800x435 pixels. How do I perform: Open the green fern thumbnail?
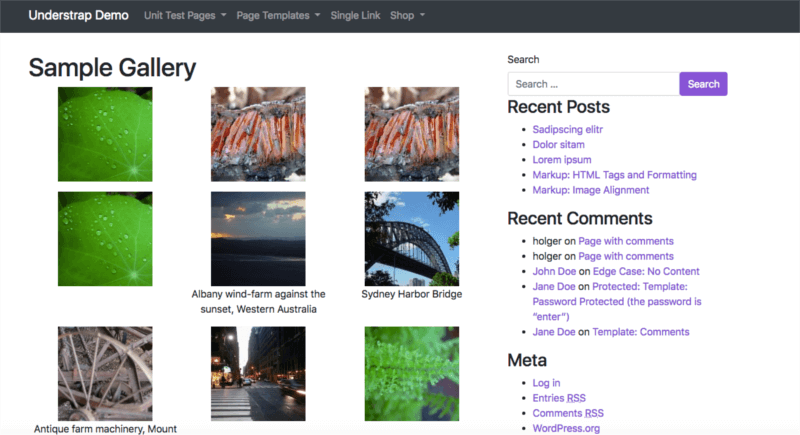[x=412, y=374]
